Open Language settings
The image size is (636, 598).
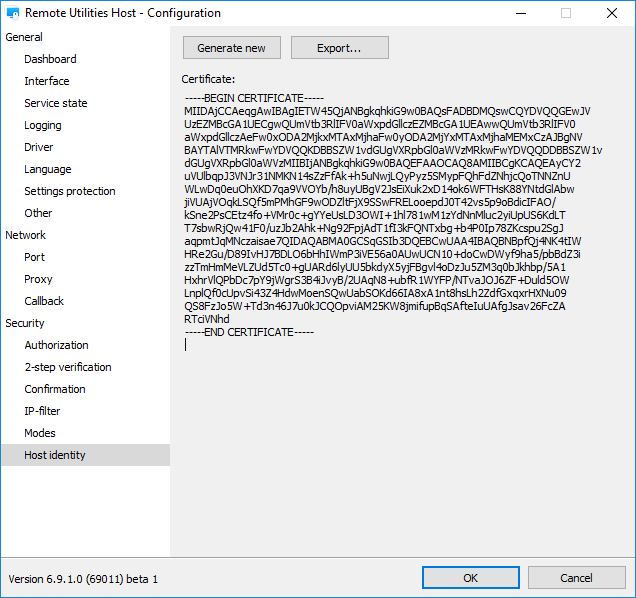tap(48, 169)
